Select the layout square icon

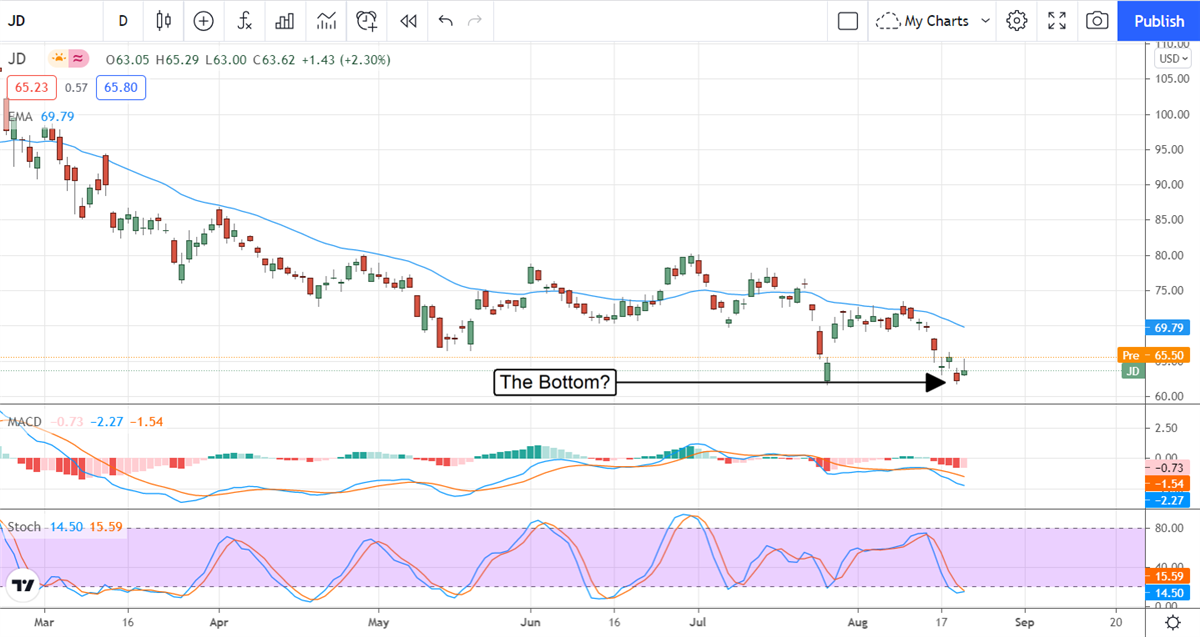(848, 20)
